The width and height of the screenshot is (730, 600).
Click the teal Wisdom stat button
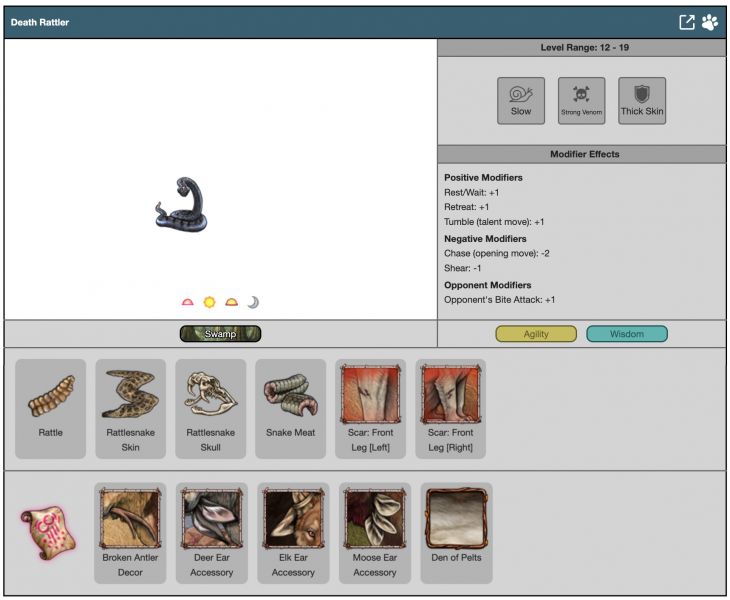626,334
